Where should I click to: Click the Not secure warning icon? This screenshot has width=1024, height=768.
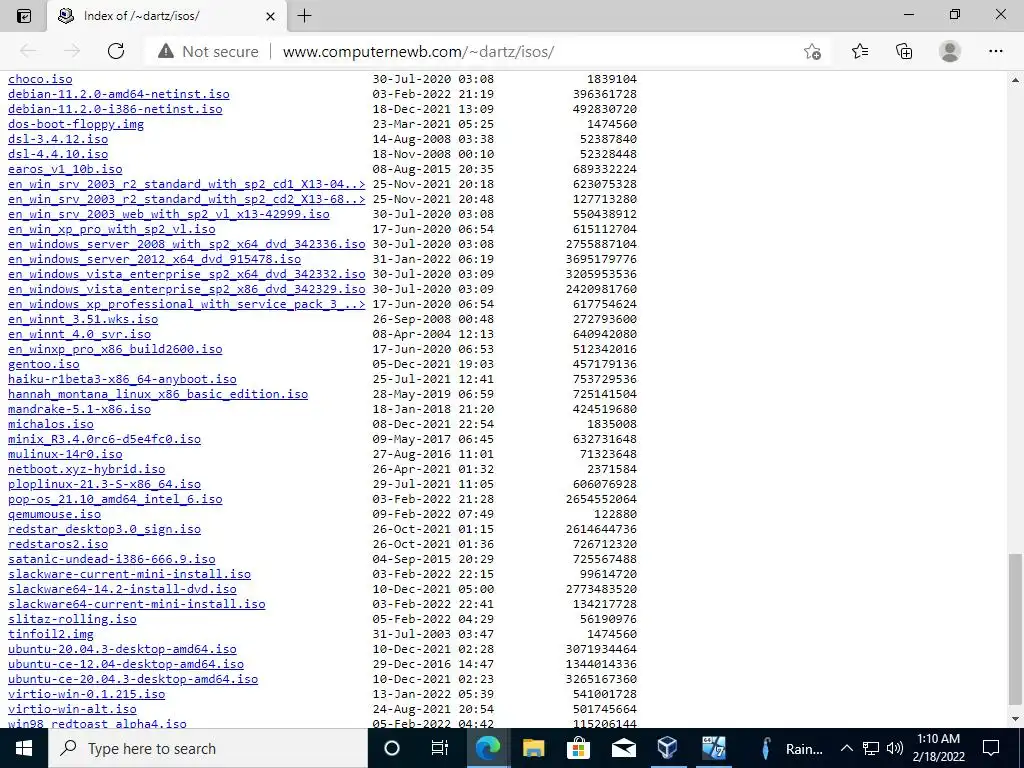pos(166,51)
